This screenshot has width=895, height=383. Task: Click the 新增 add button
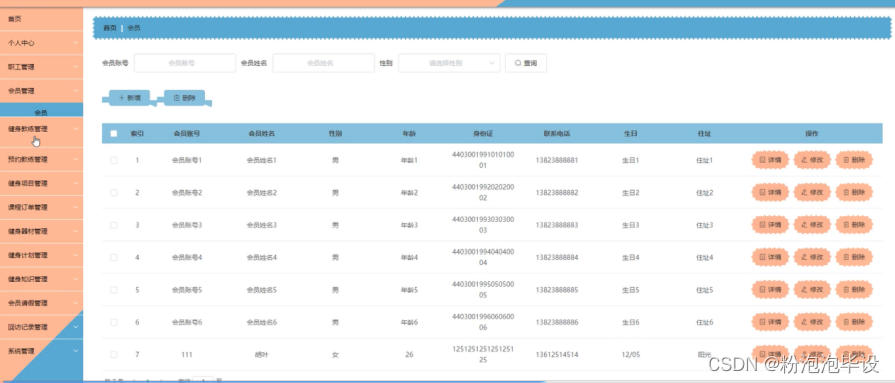pos(130,98)
